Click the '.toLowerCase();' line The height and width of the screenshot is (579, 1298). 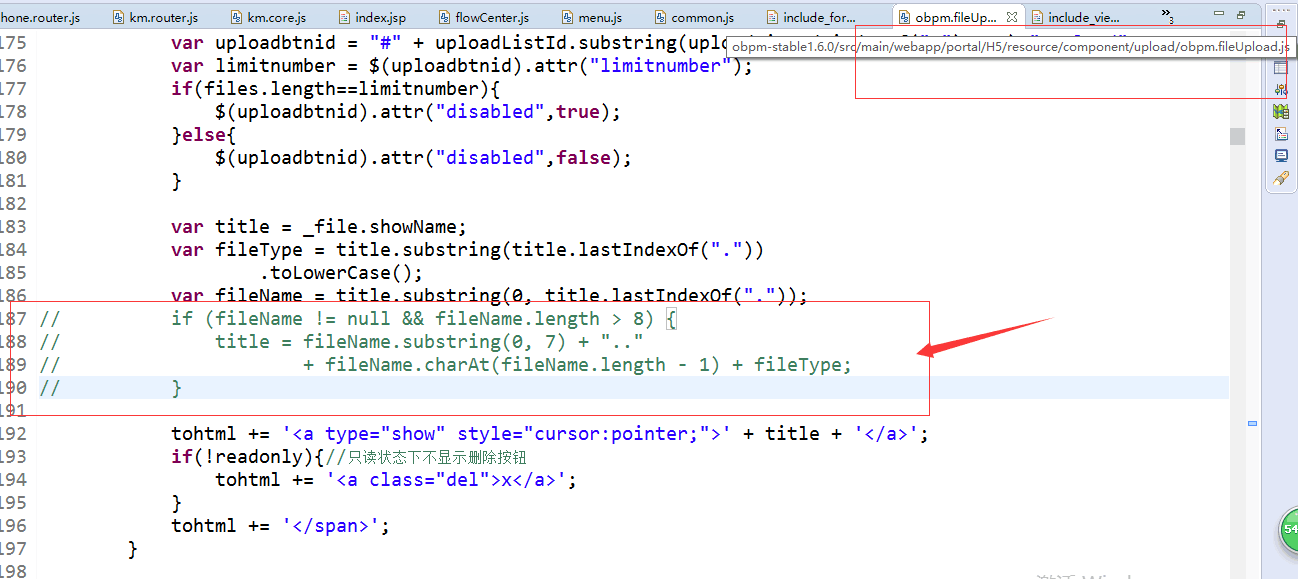click(x=341, y=273)
